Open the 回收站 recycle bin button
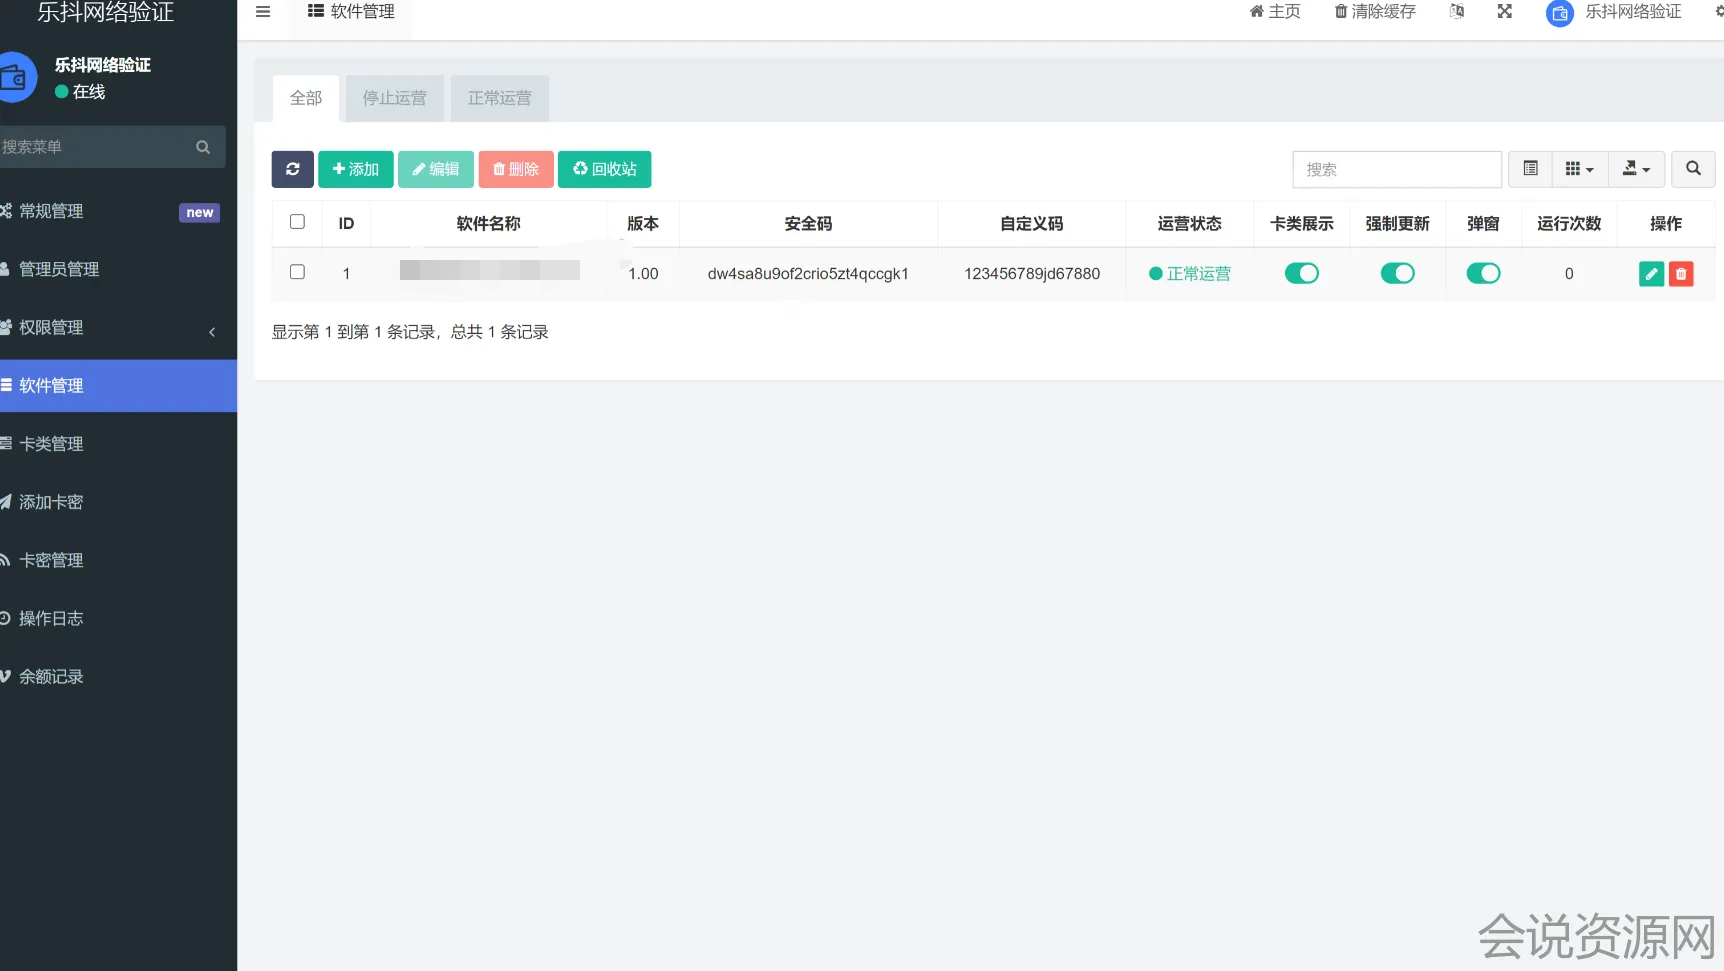Image resolution: width=1724 pixels, height=971 pixels. tap(604, 169)
